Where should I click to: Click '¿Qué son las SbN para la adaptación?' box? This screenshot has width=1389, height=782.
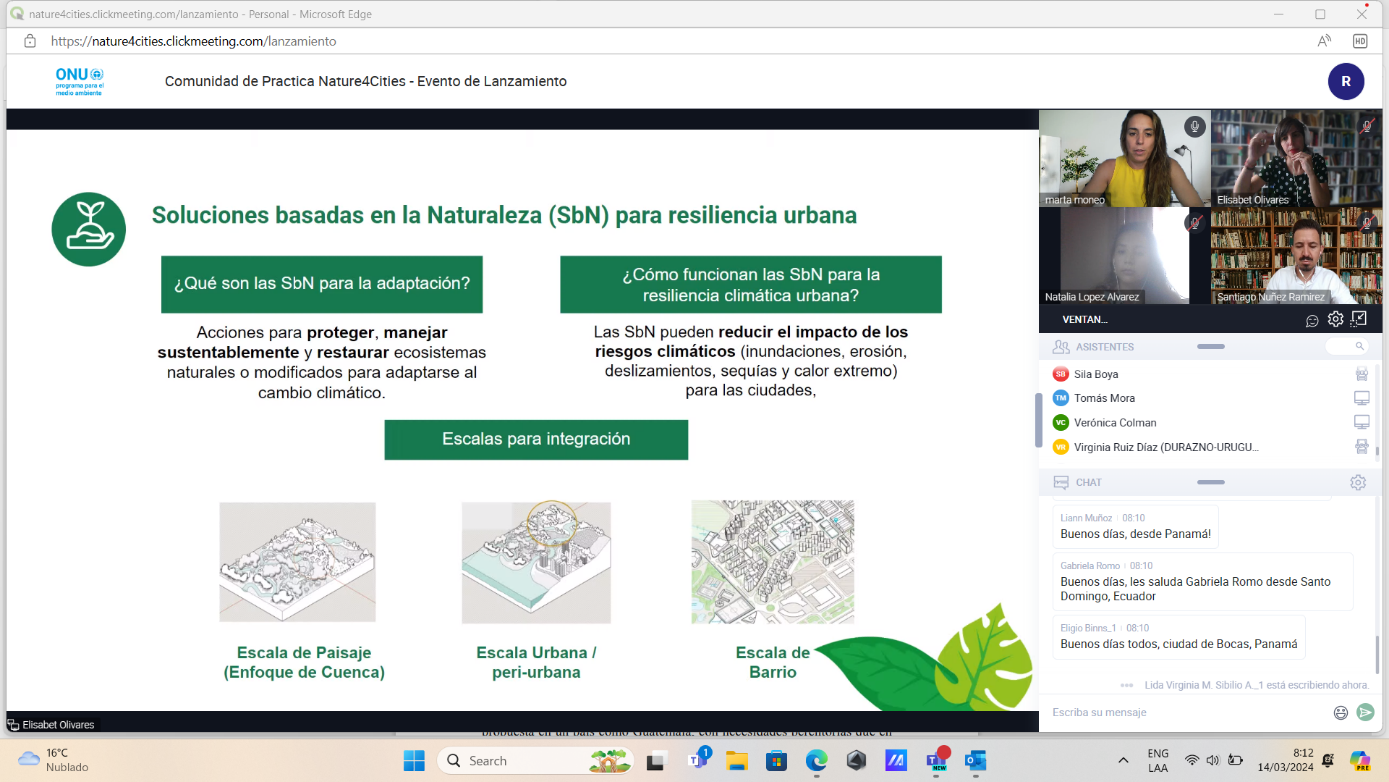tap(322, 284)
